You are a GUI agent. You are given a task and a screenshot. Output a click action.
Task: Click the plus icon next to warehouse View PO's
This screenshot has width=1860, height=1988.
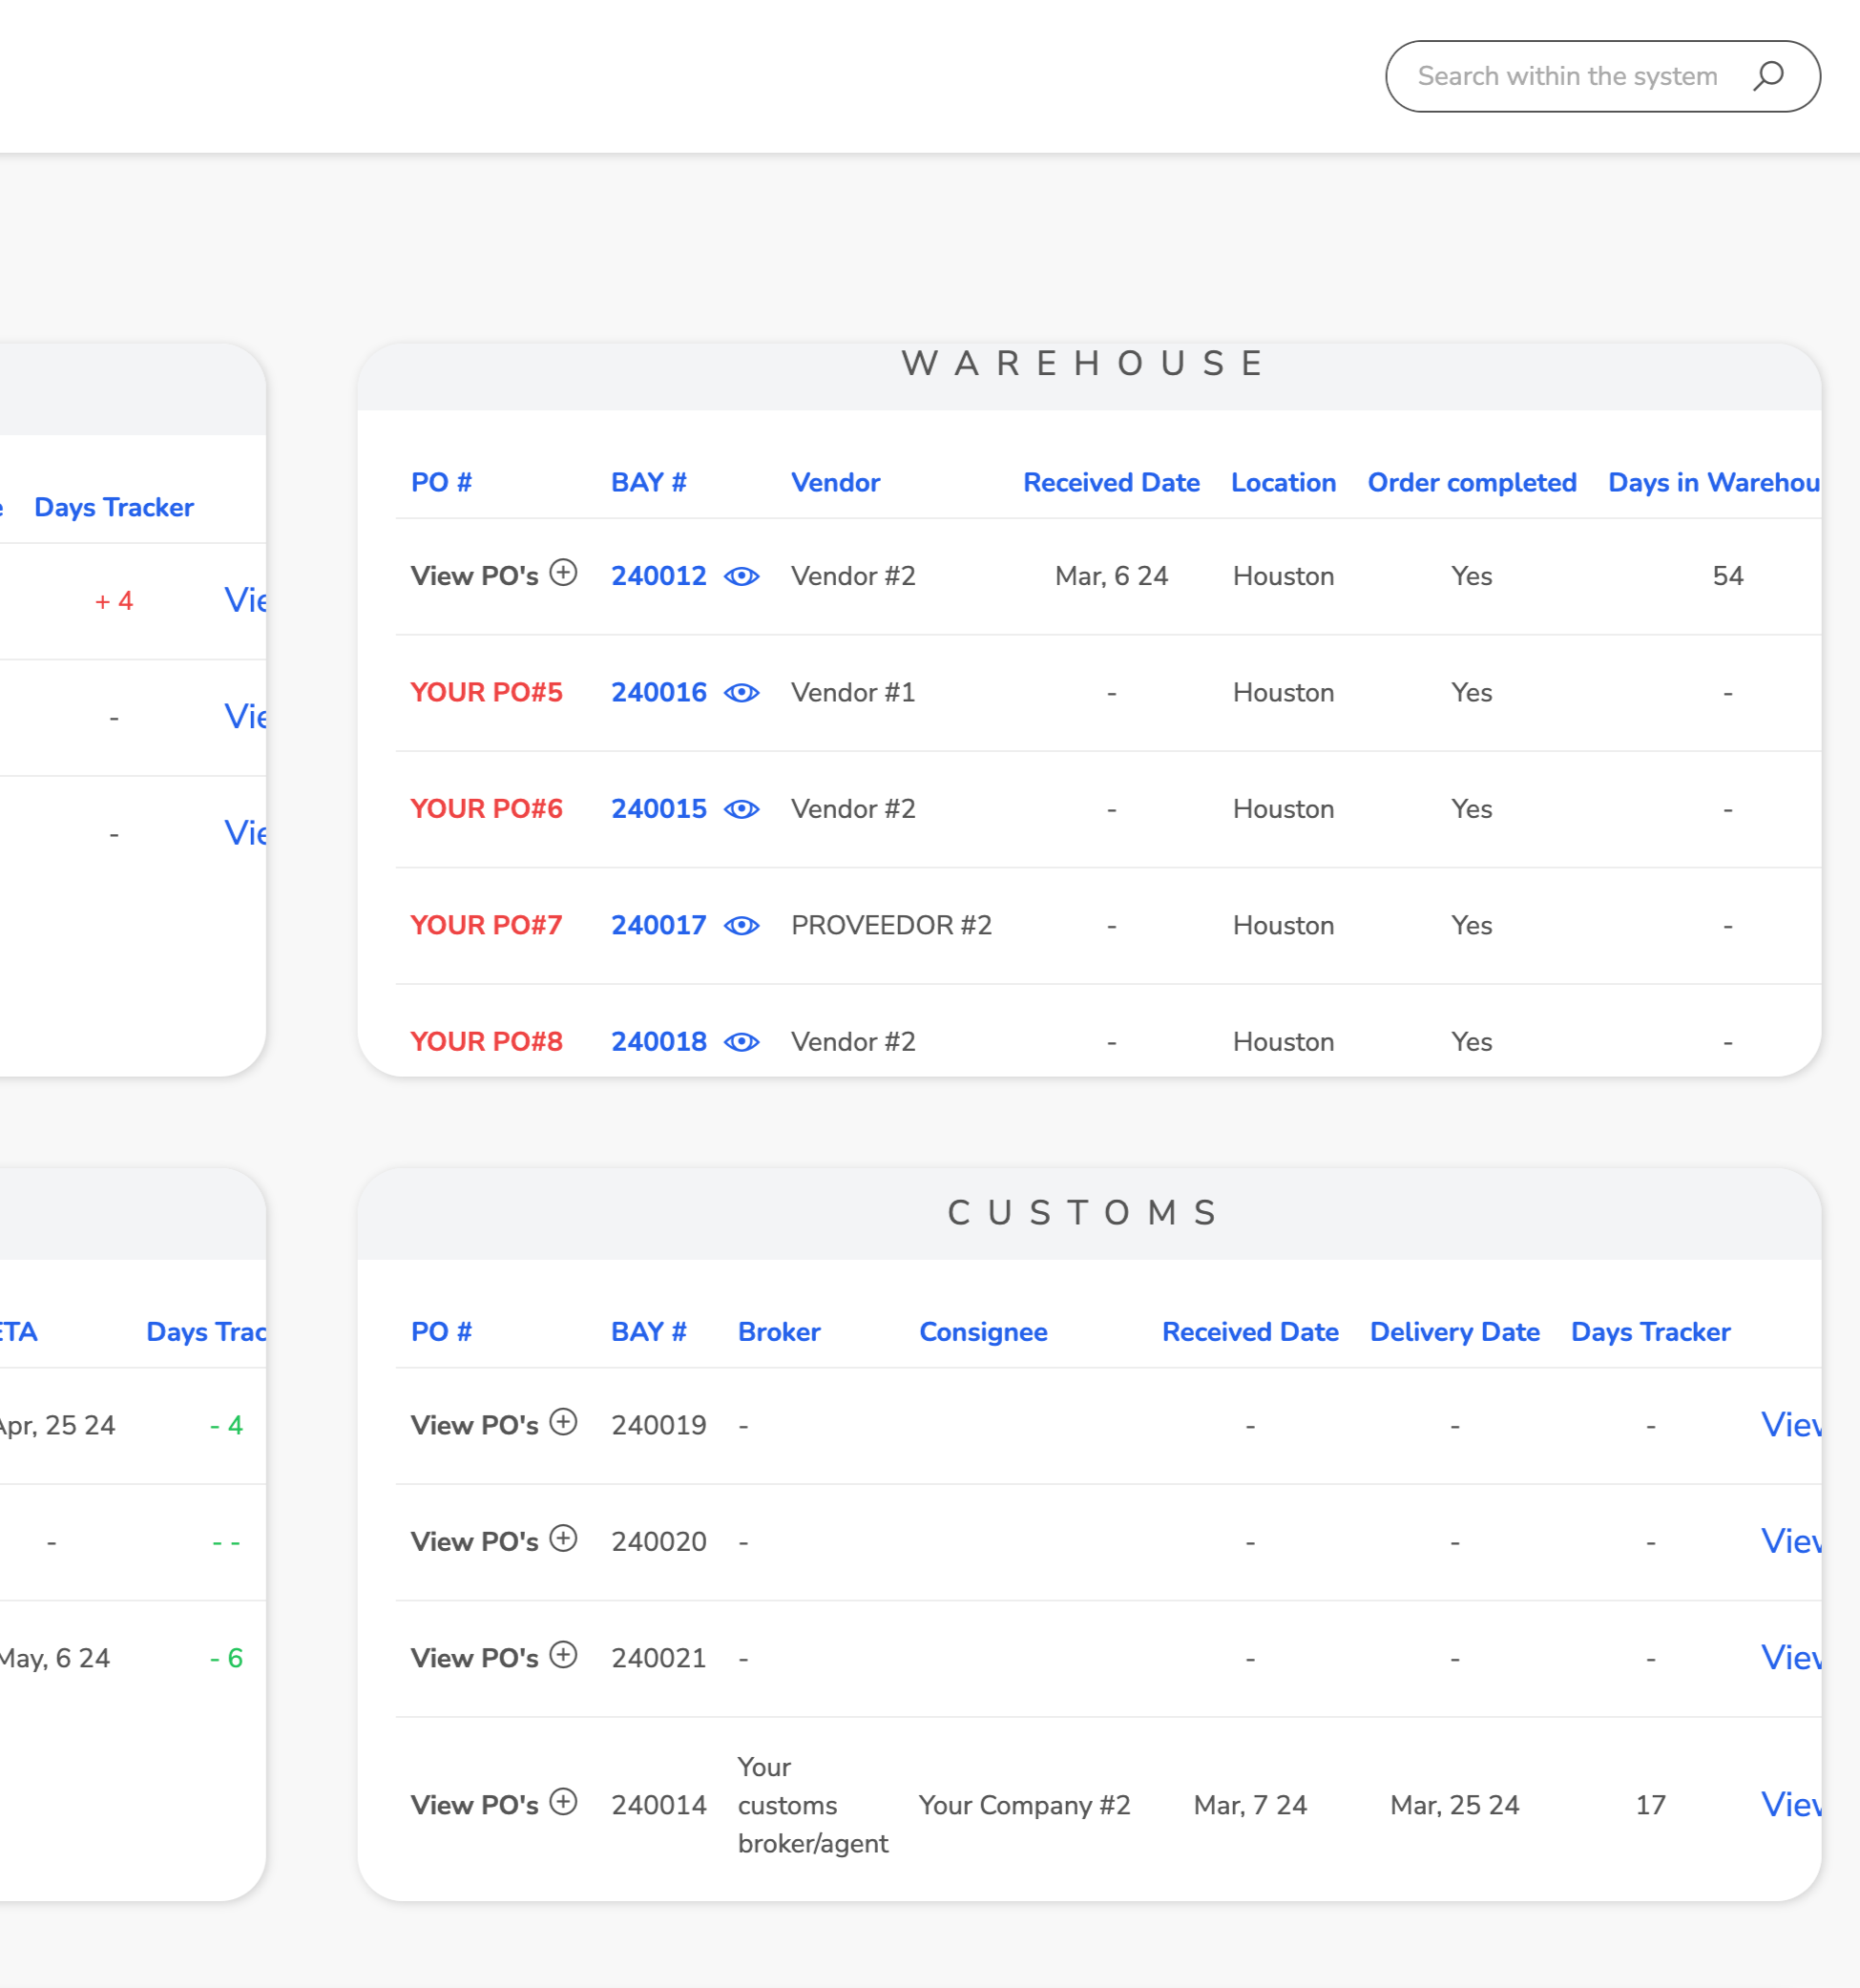click(564, 574)
